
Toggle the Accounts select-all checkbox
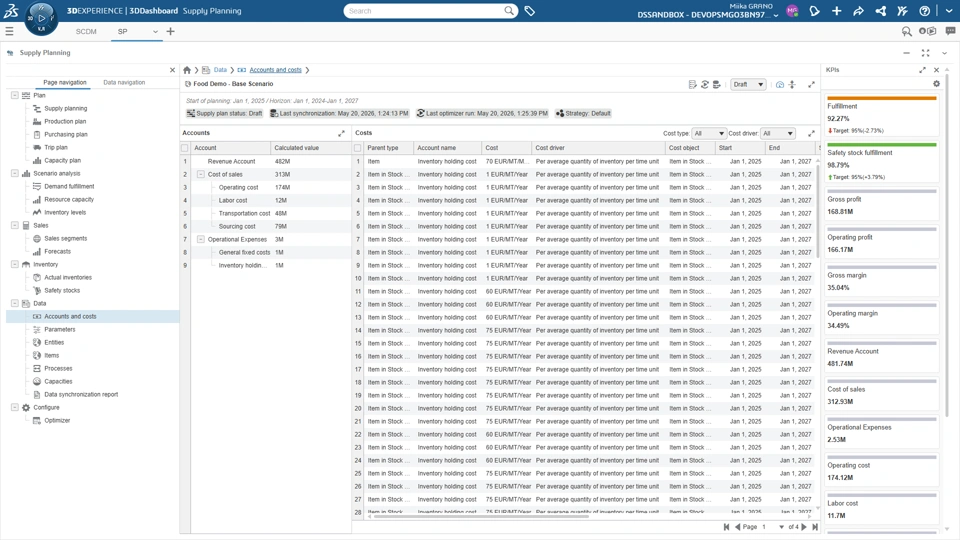(185, 148)
